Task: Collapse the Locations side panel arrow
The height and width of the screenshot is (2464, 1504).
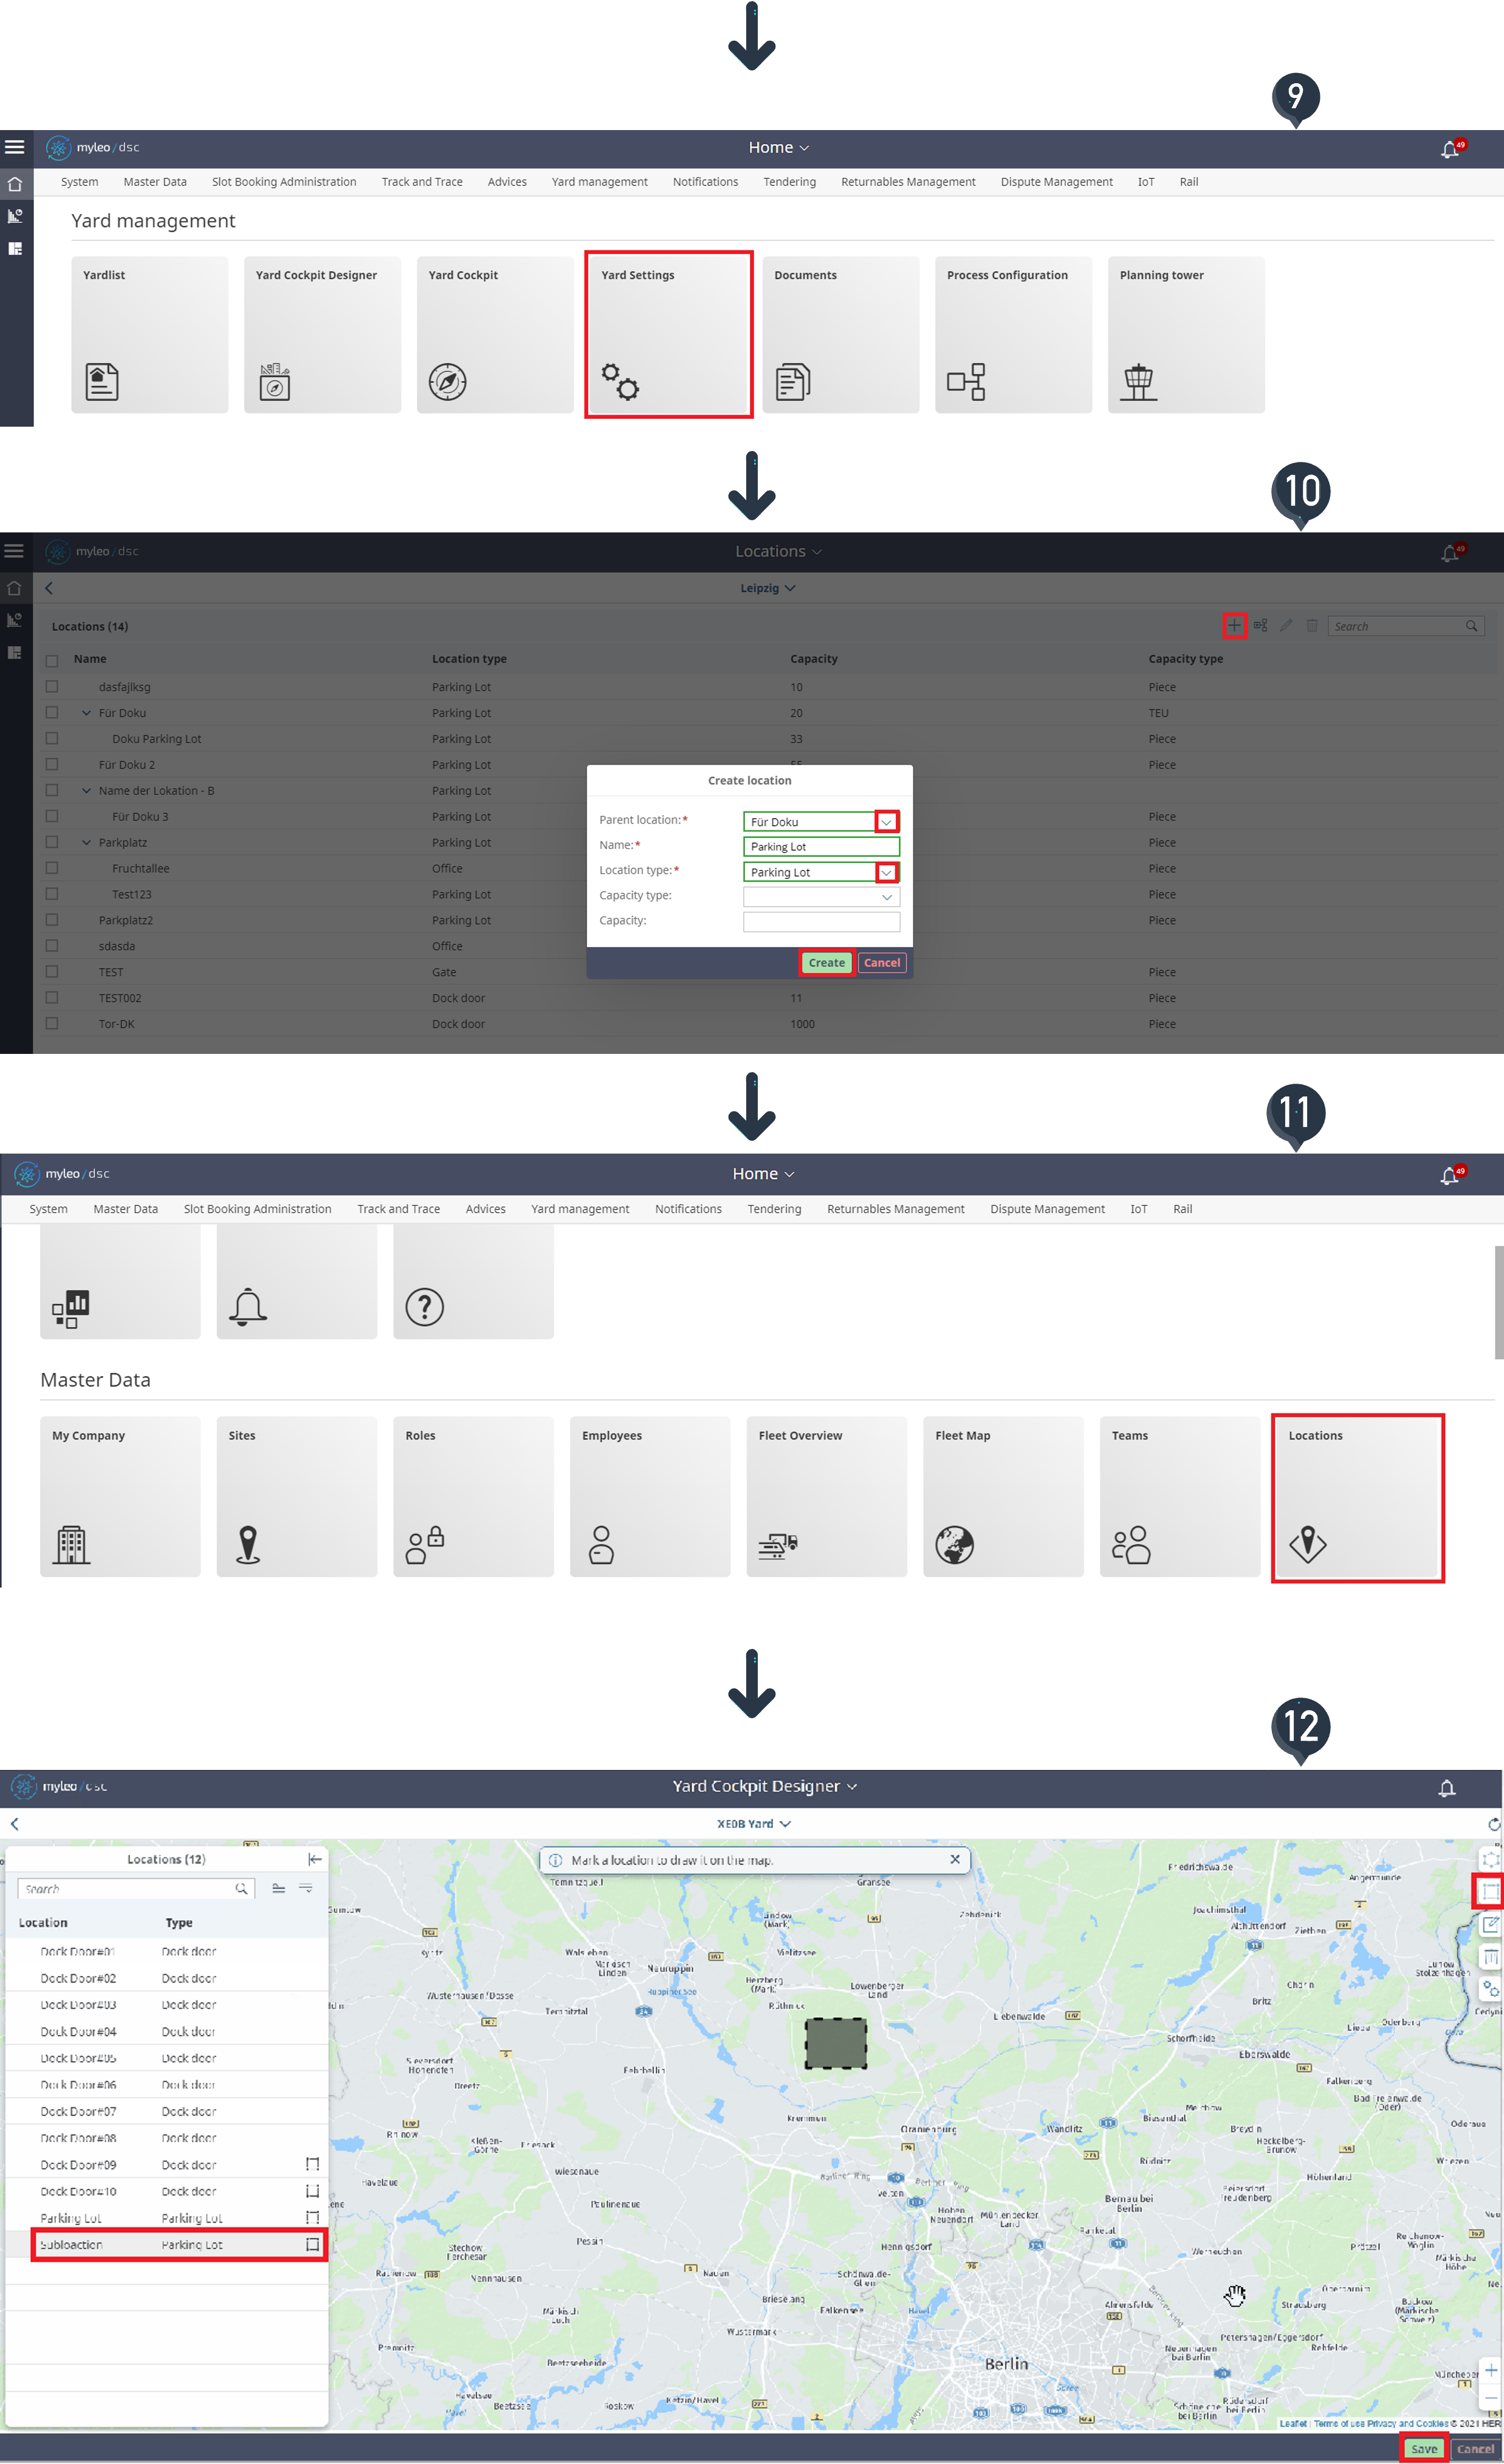Action: click(315, 1859)
